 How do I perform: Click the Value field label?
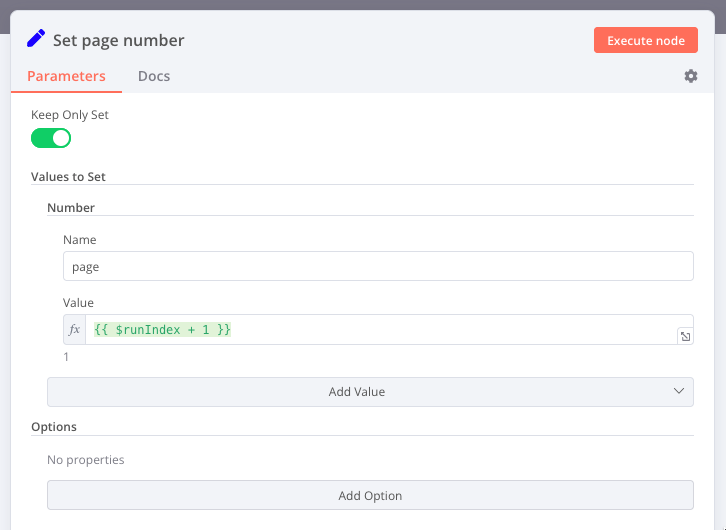[x=78, y=303]
